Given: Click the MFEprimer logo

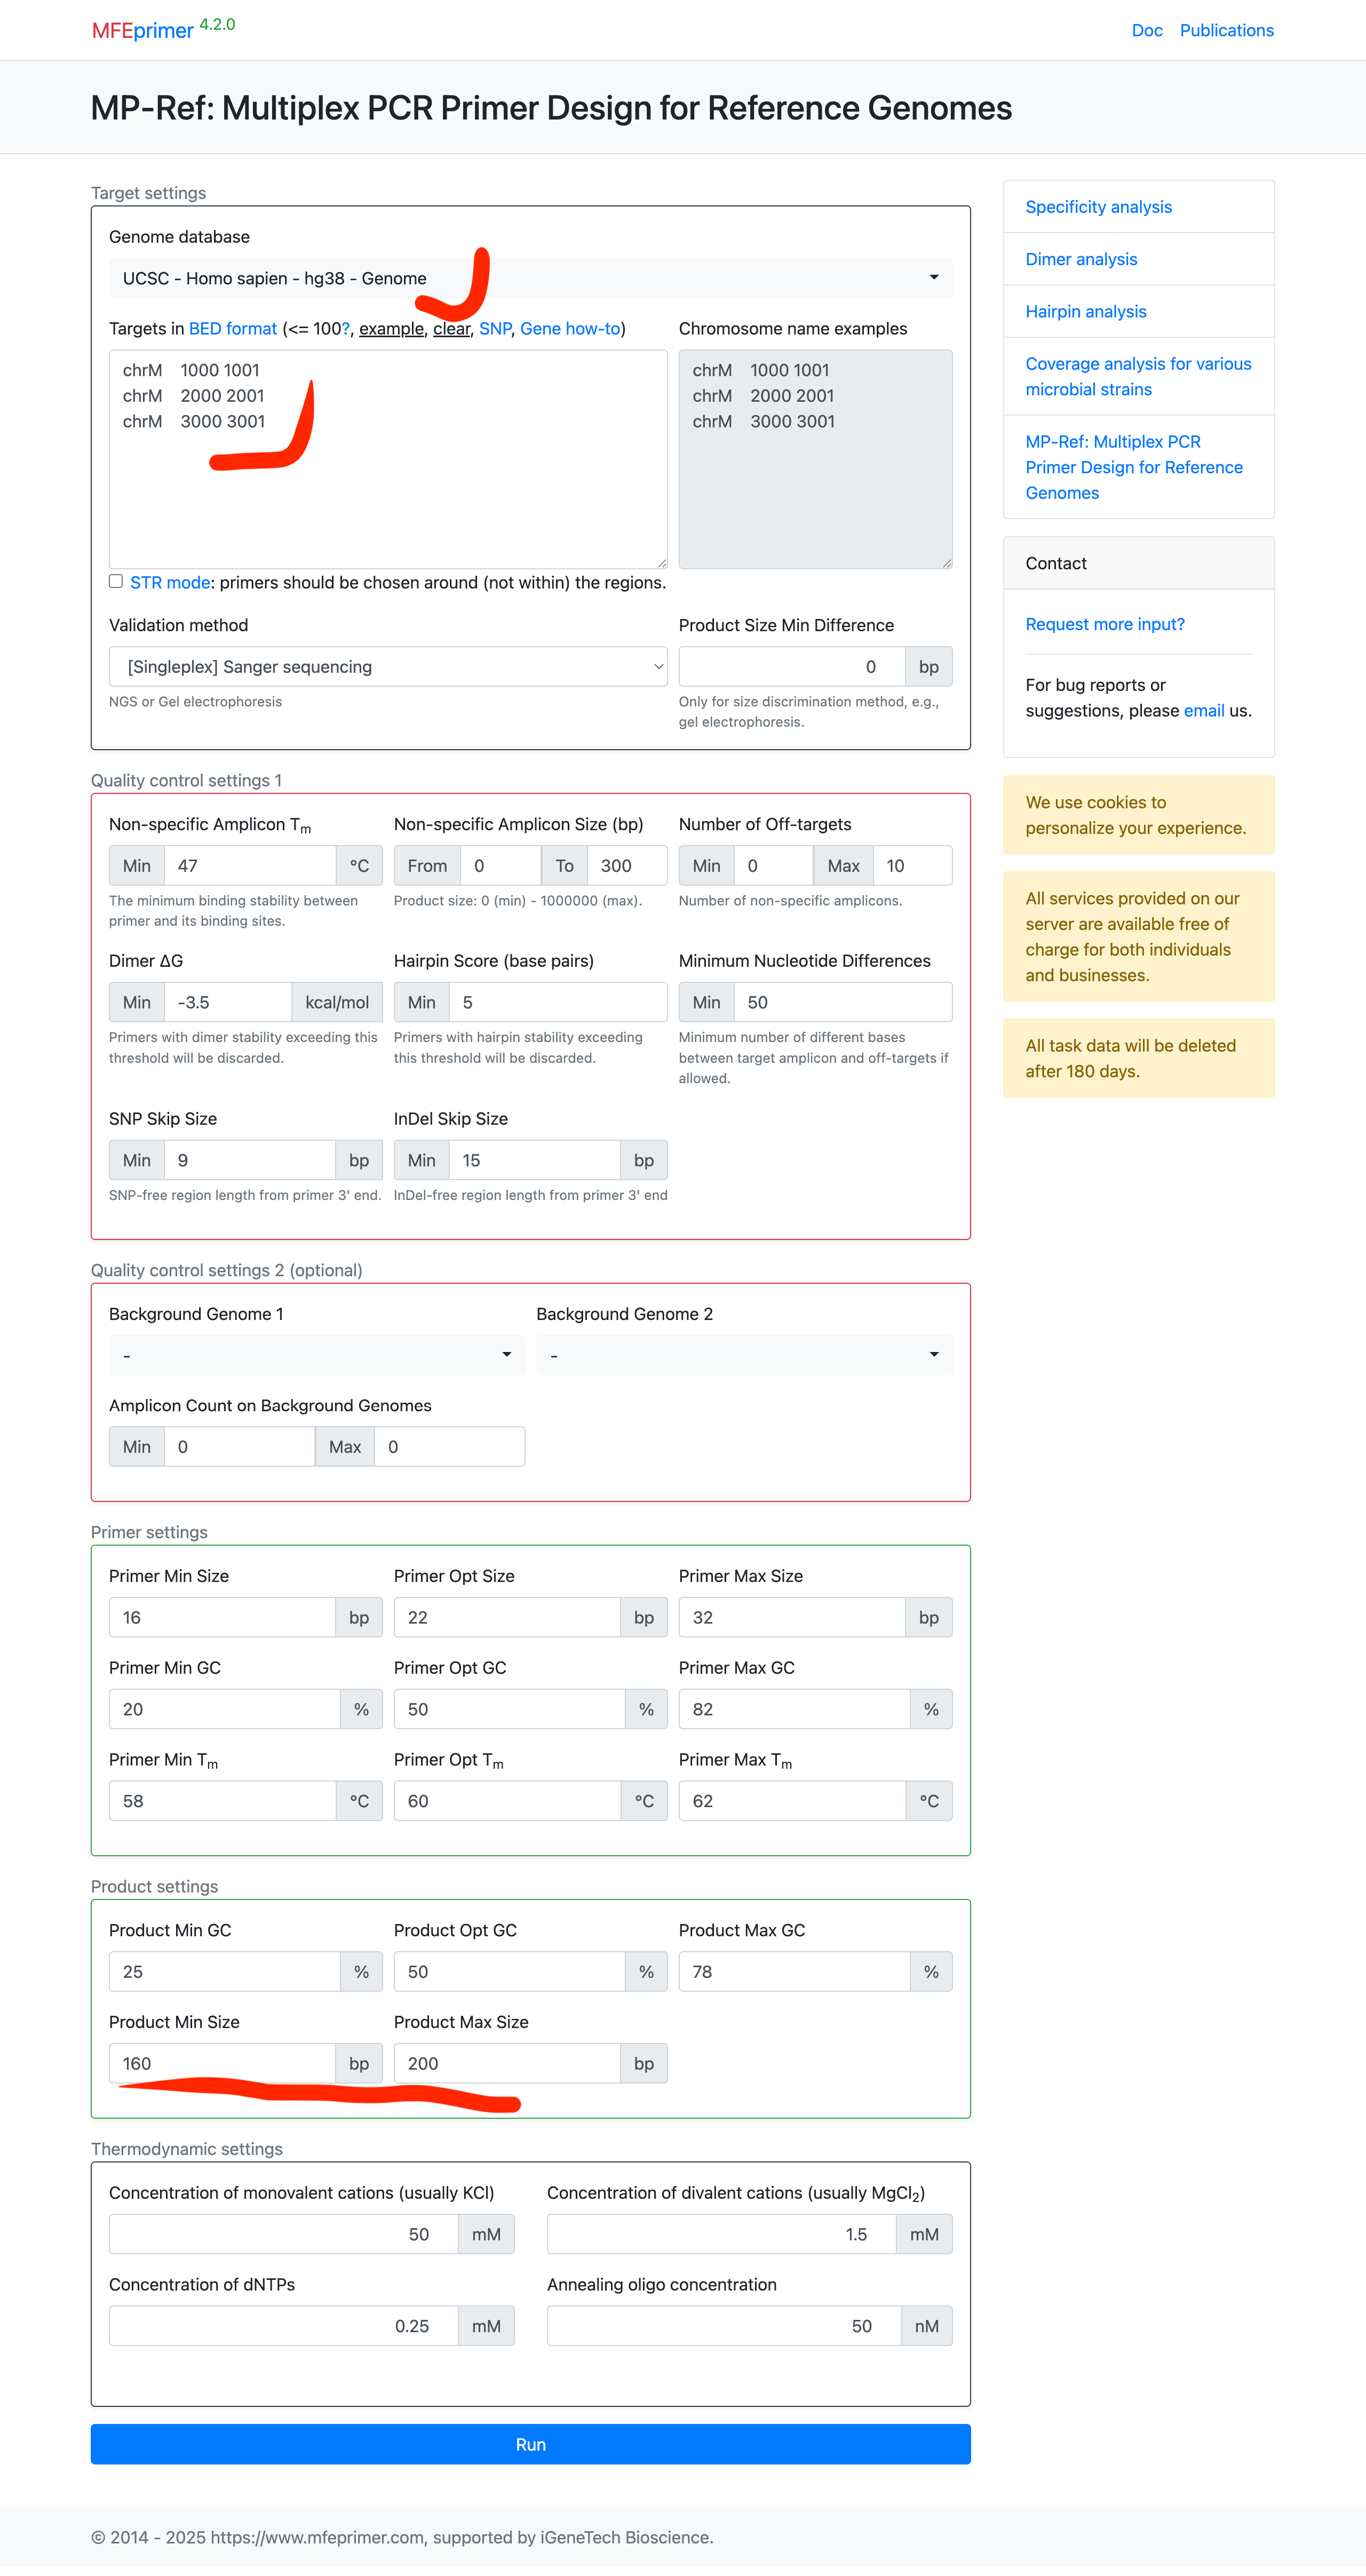Looking at the screenshot, I should coord(143,30).
